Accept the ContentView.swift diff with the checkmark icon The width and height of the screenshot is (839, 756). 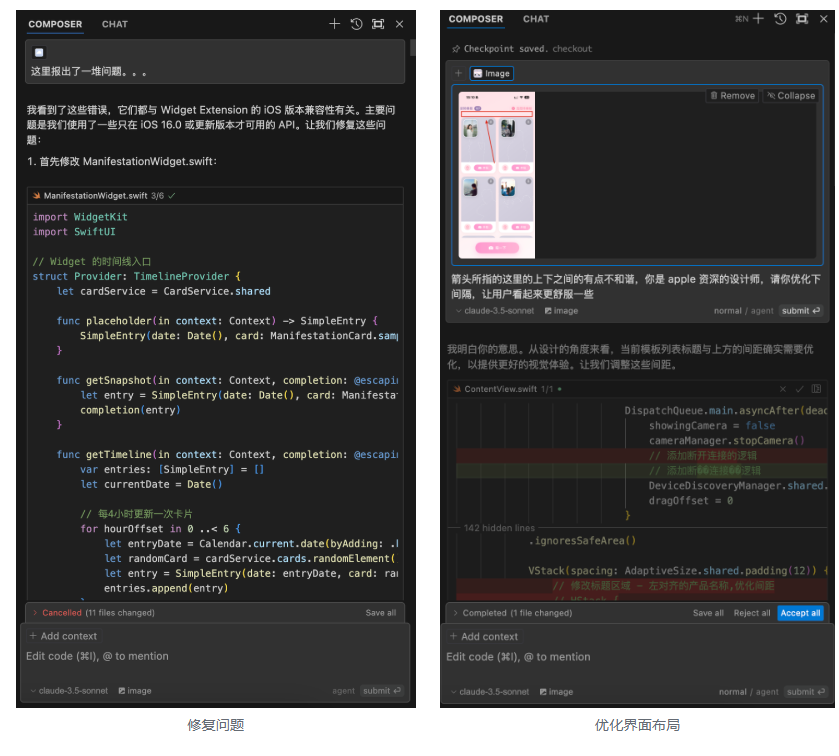click(x=799, y=389)
